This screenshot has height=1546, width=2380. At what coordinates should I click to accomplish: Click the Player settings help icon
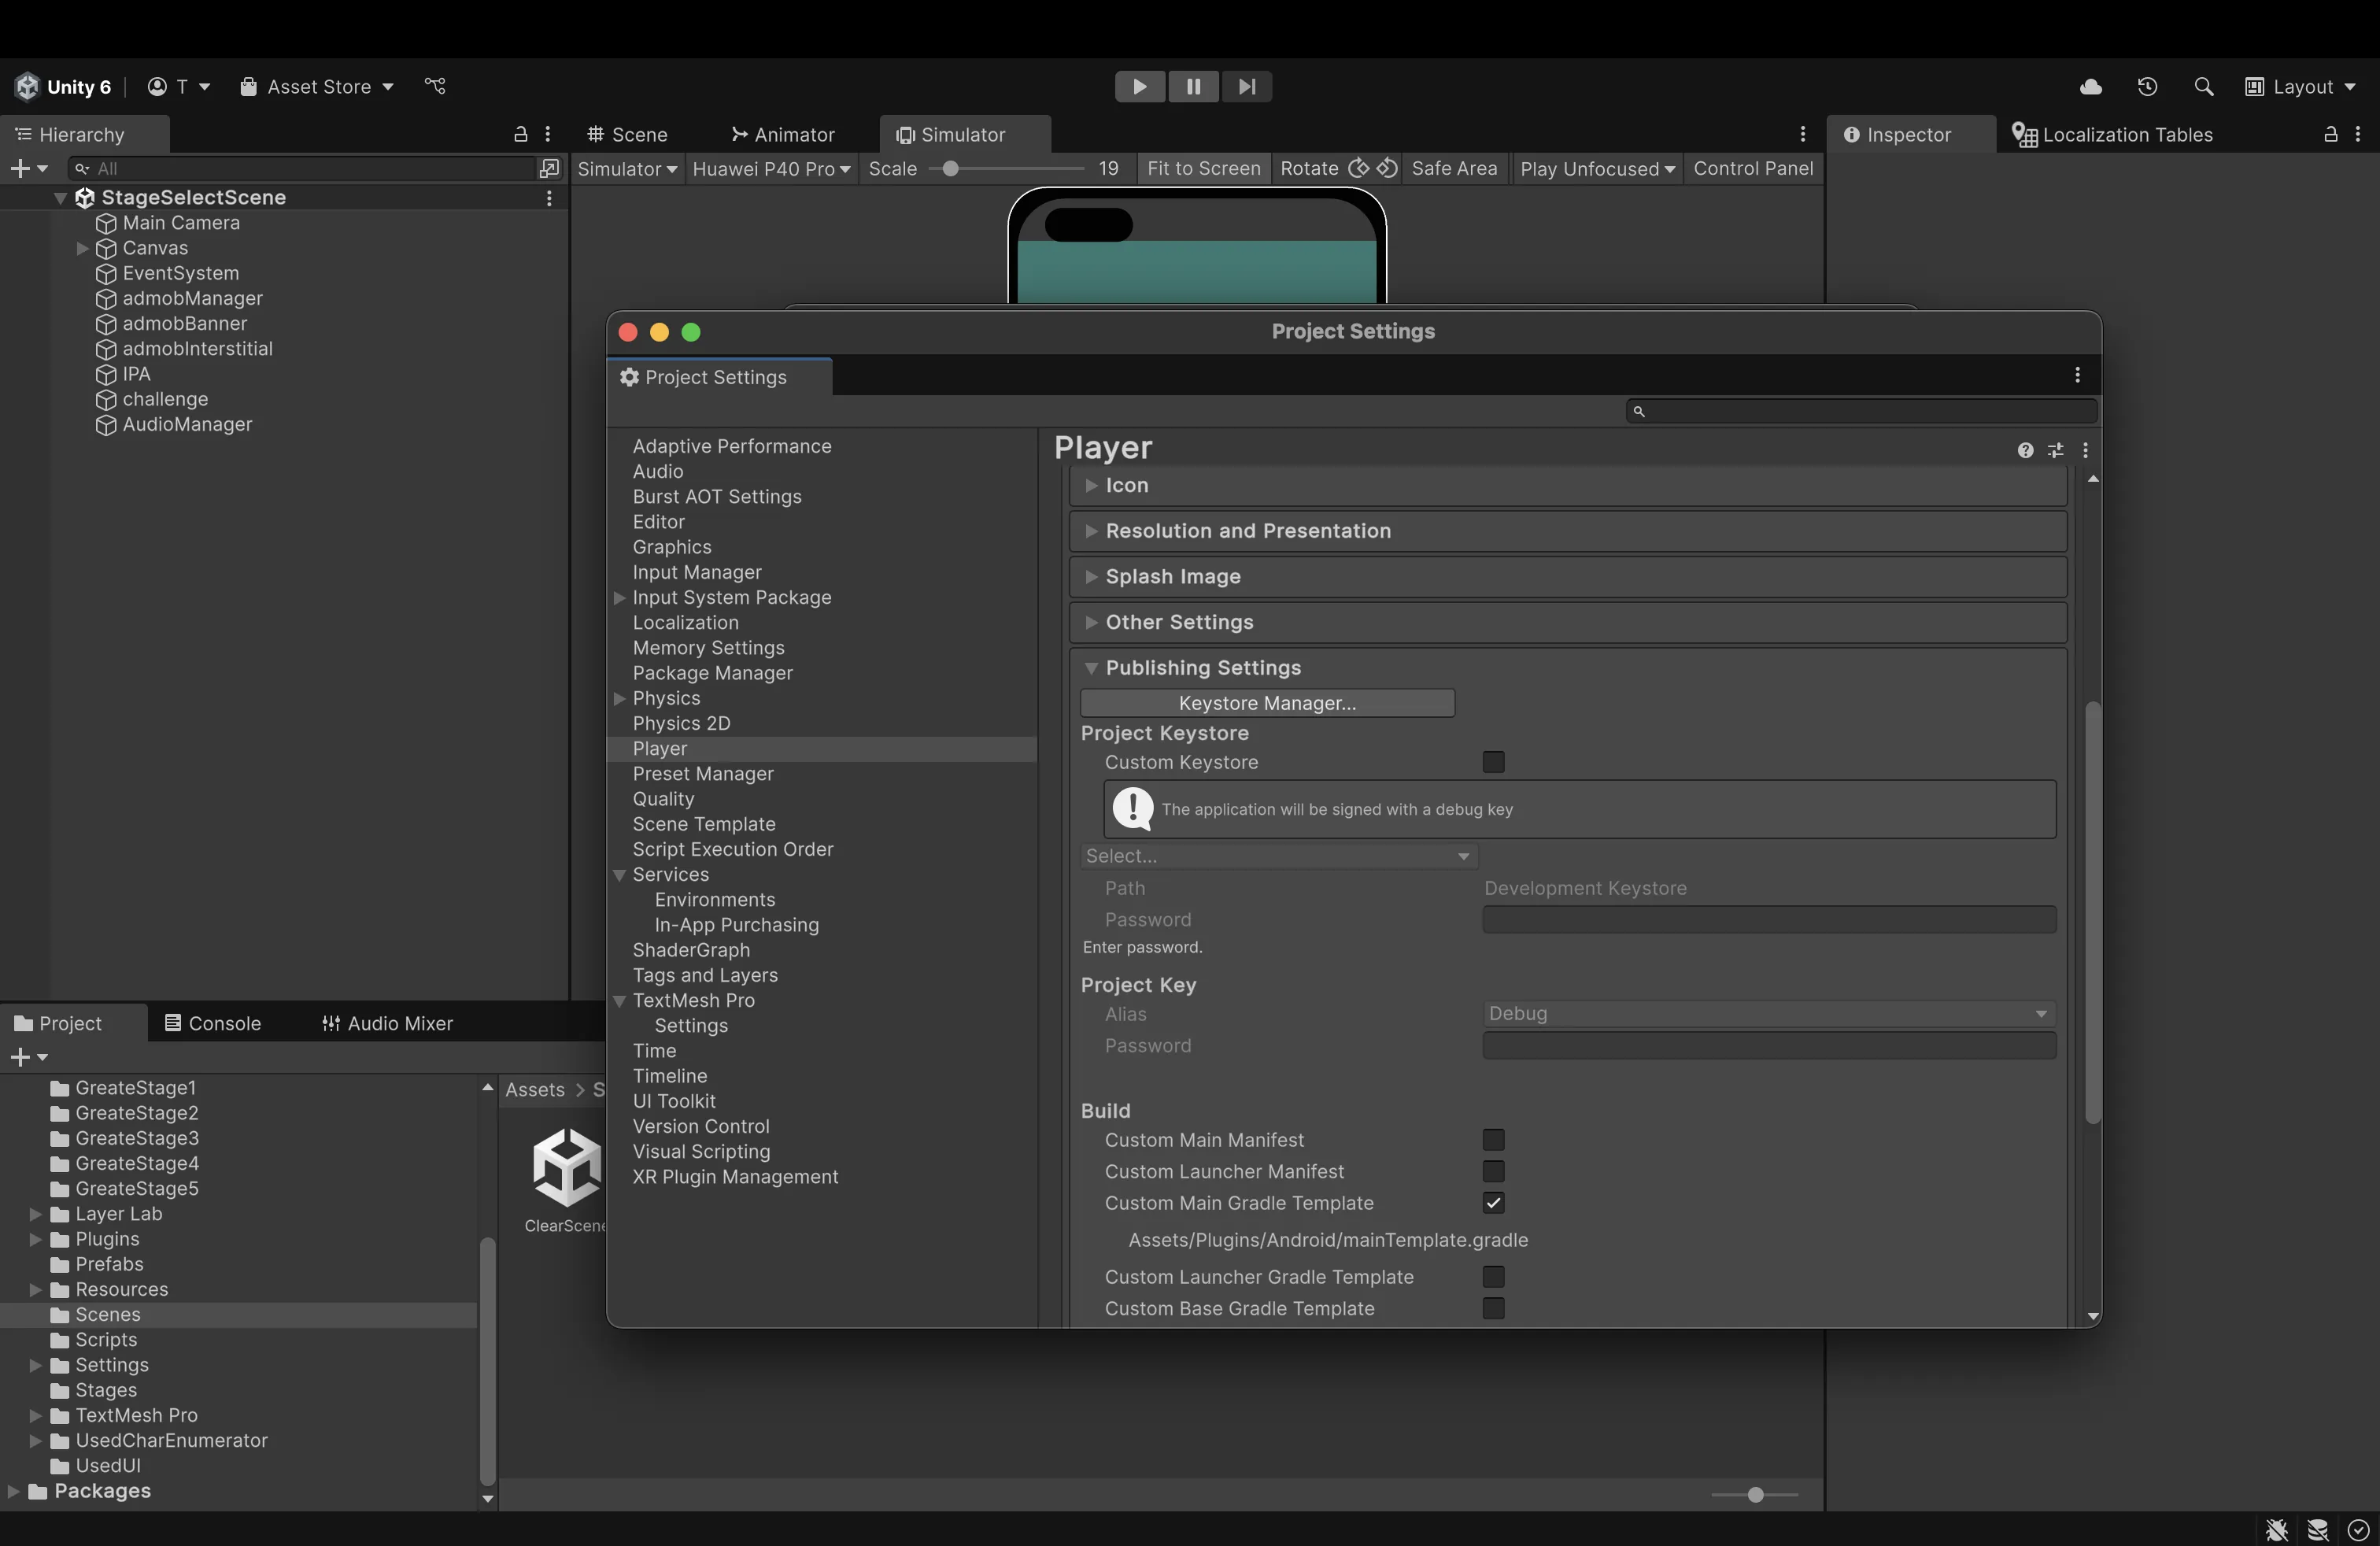2025,451
